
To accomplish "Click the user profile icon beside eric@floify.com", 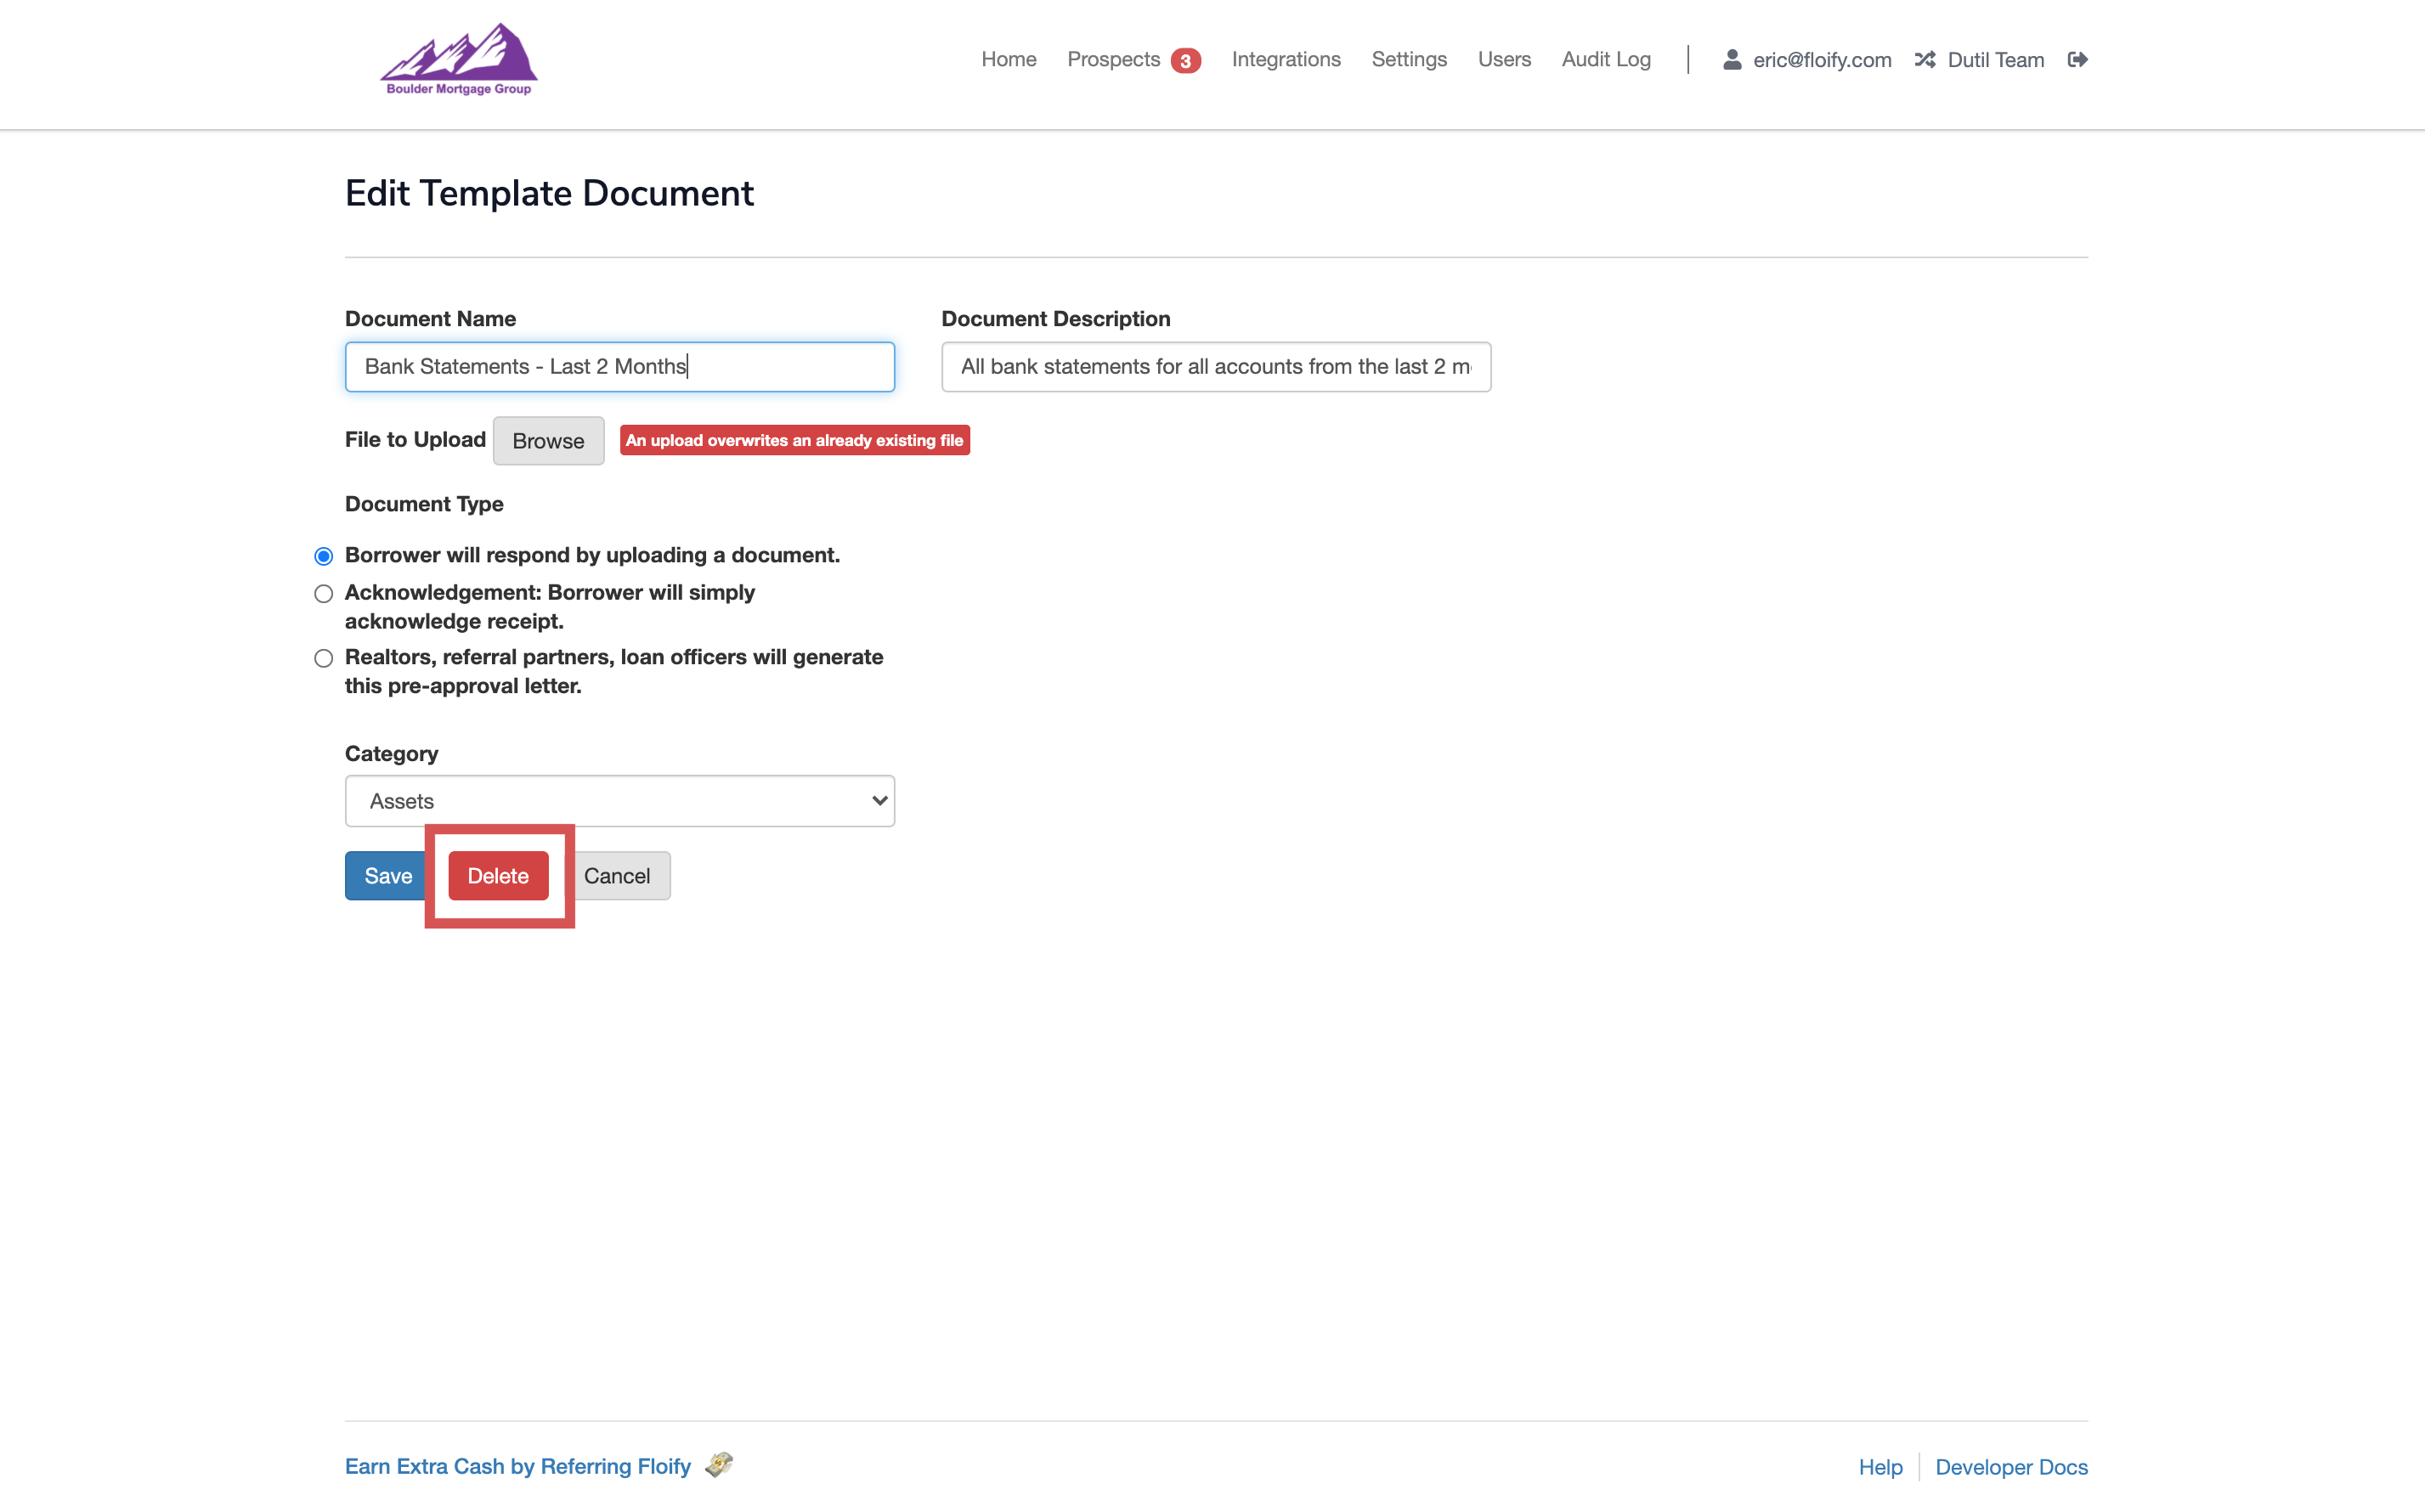I will [x=1732, y=60].
